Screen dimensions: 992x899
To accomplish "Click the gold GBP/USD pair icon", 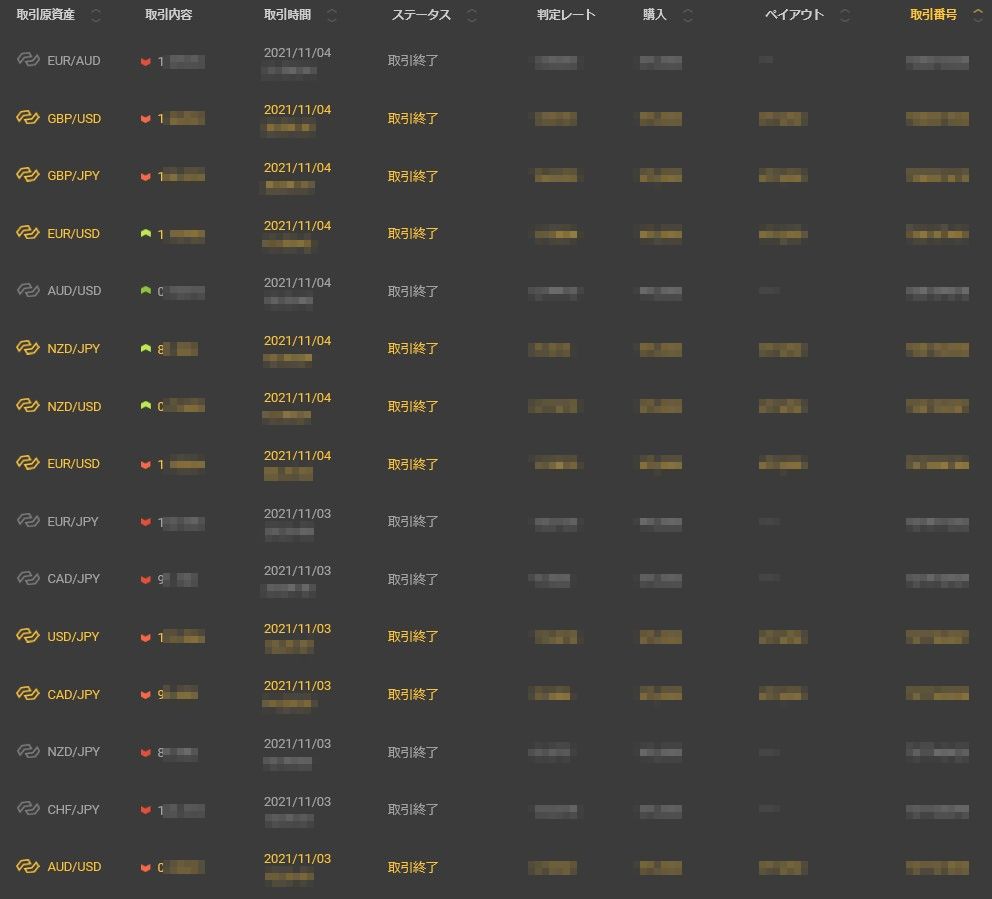I will (28, 118).
